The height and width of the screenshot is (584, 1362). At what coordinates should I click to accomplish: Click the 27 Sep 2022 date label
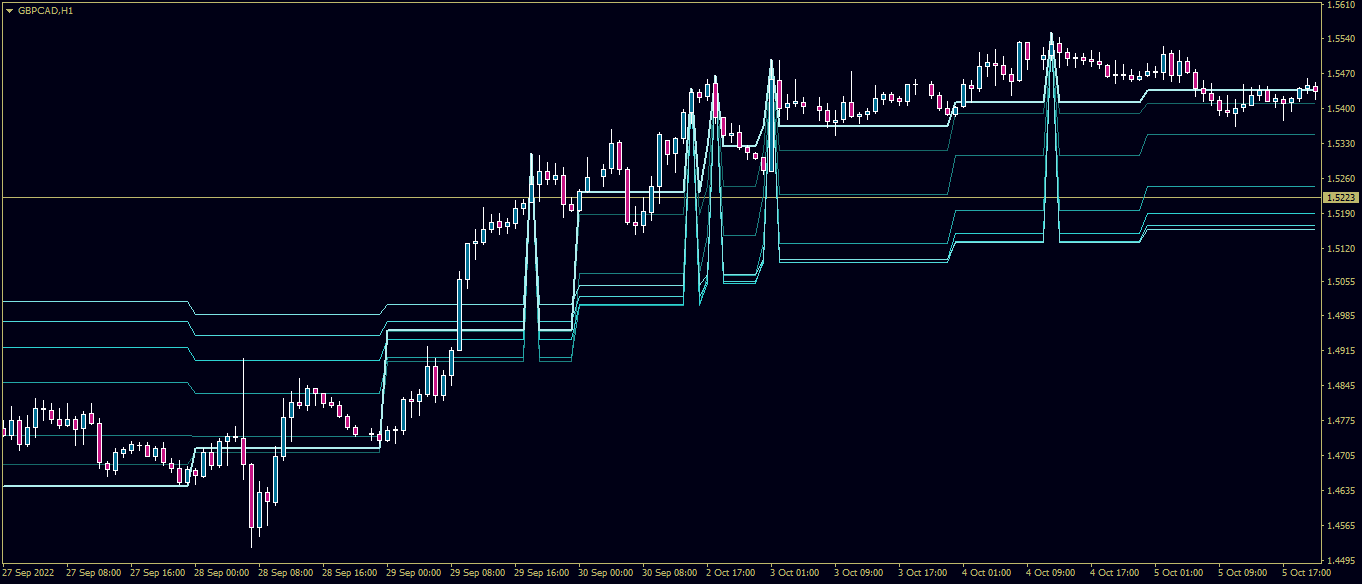[28, 574]
